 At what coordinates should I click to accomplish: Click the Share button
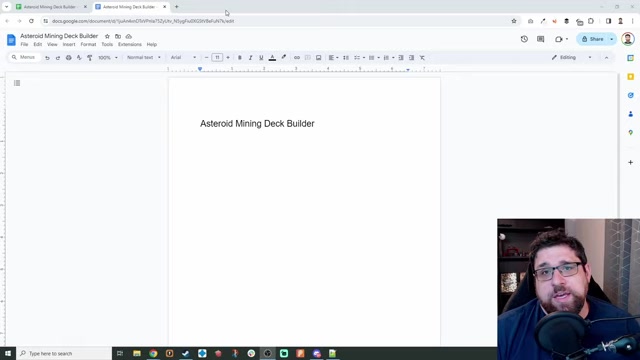coord(592,39)
